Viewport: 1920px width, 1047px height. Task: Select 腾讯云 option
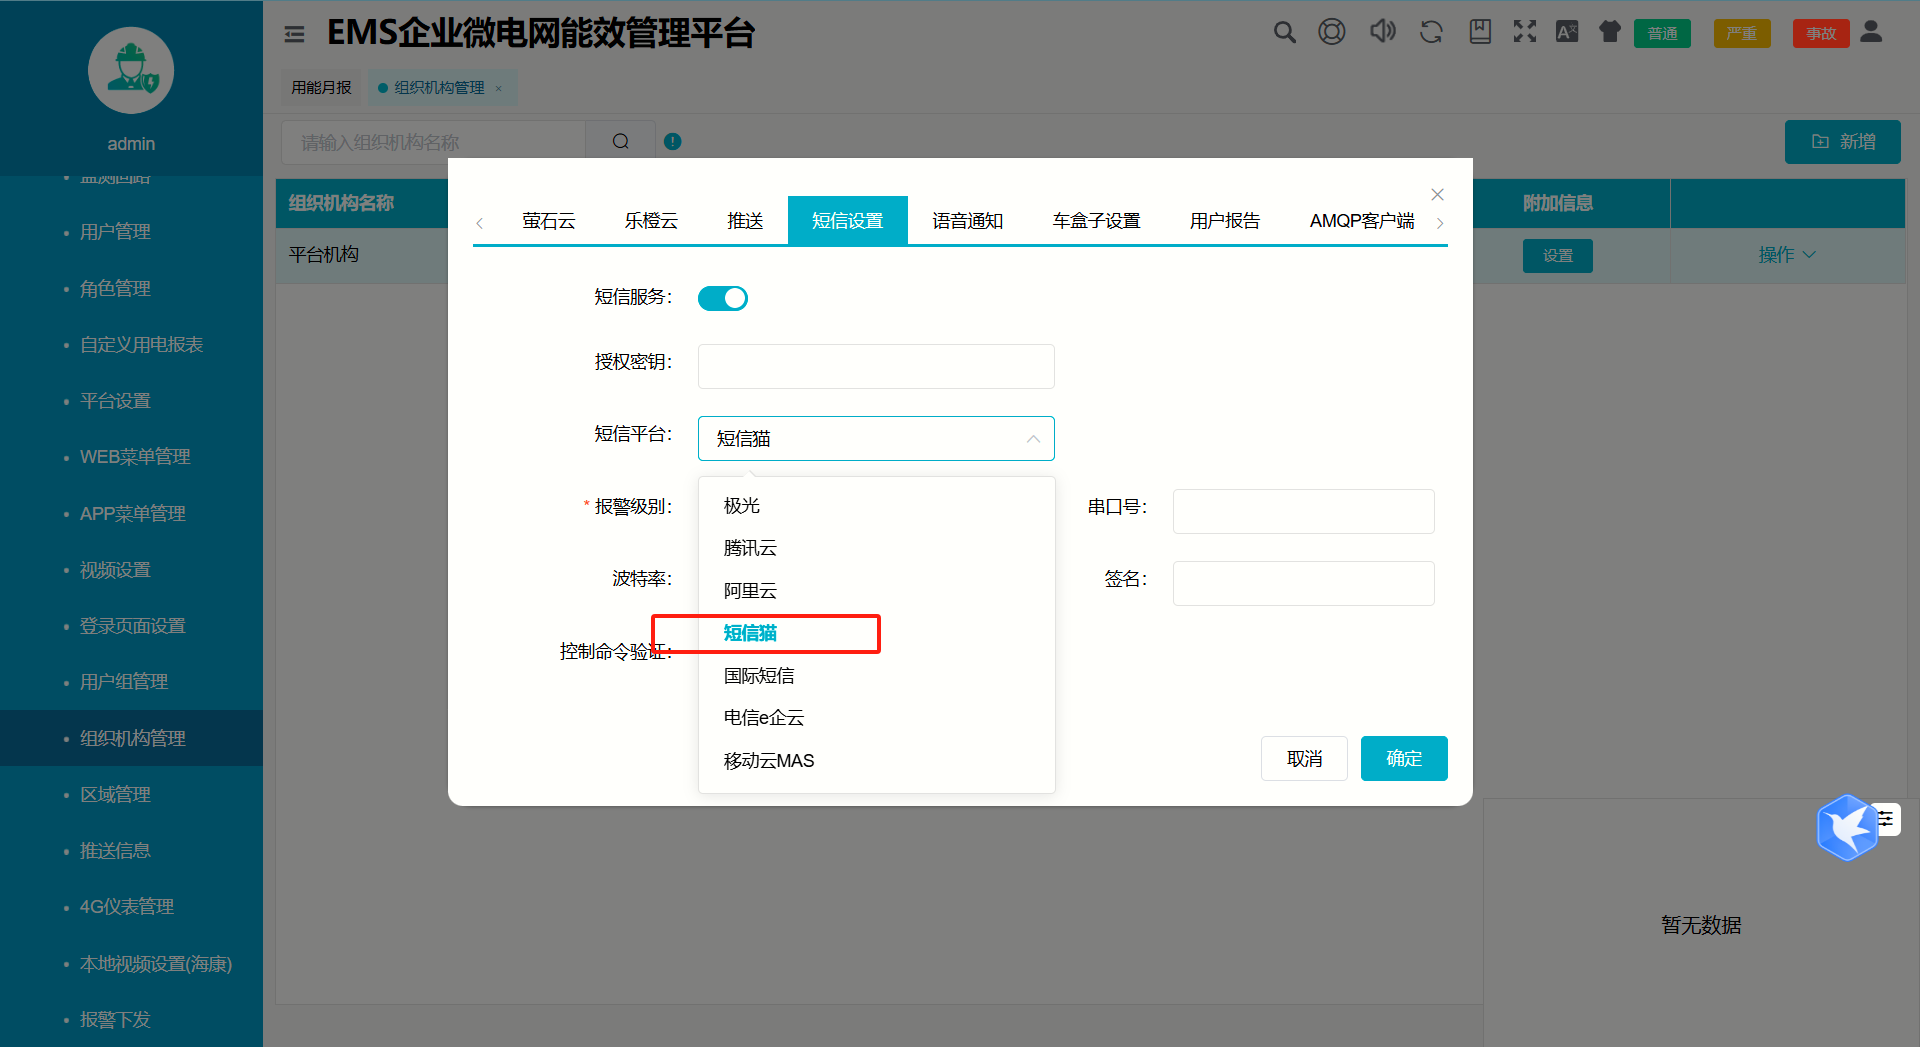tap(876, 548)
